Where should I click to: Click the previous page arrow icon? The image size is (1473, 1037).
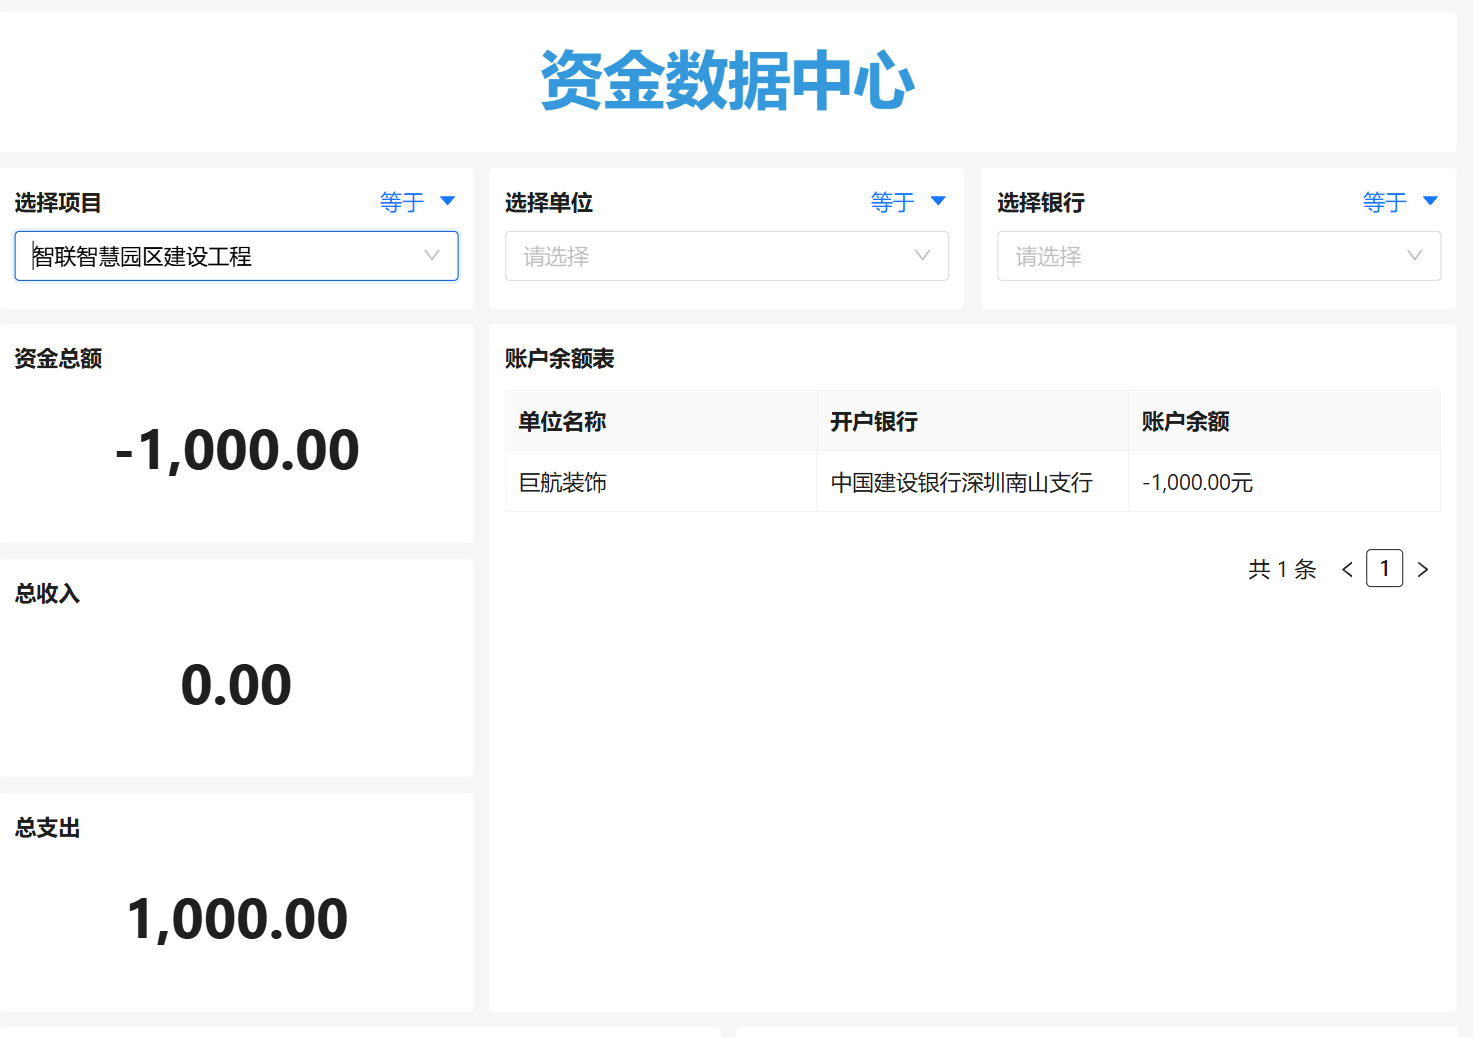click(1346, 568)
